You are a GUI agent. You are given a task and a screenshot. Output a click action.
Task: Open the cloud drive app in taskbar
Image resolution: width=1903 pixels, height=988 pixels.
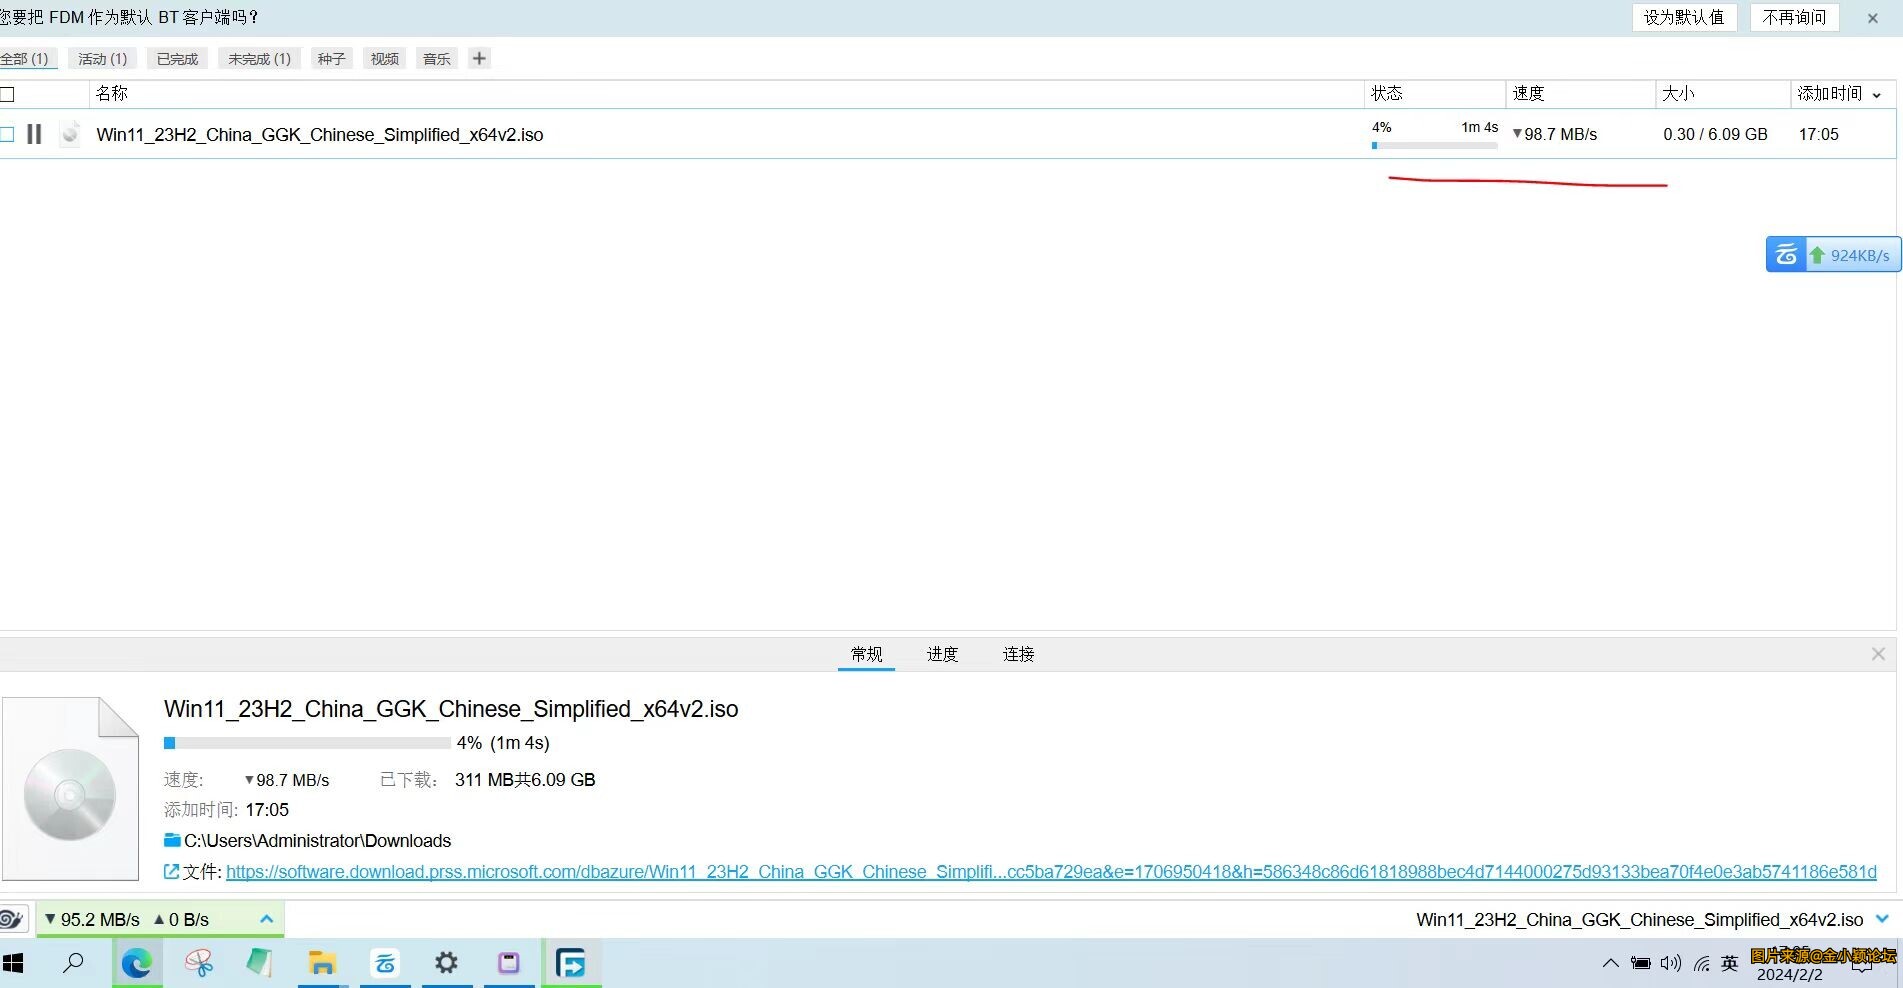(x=385, y=963)
